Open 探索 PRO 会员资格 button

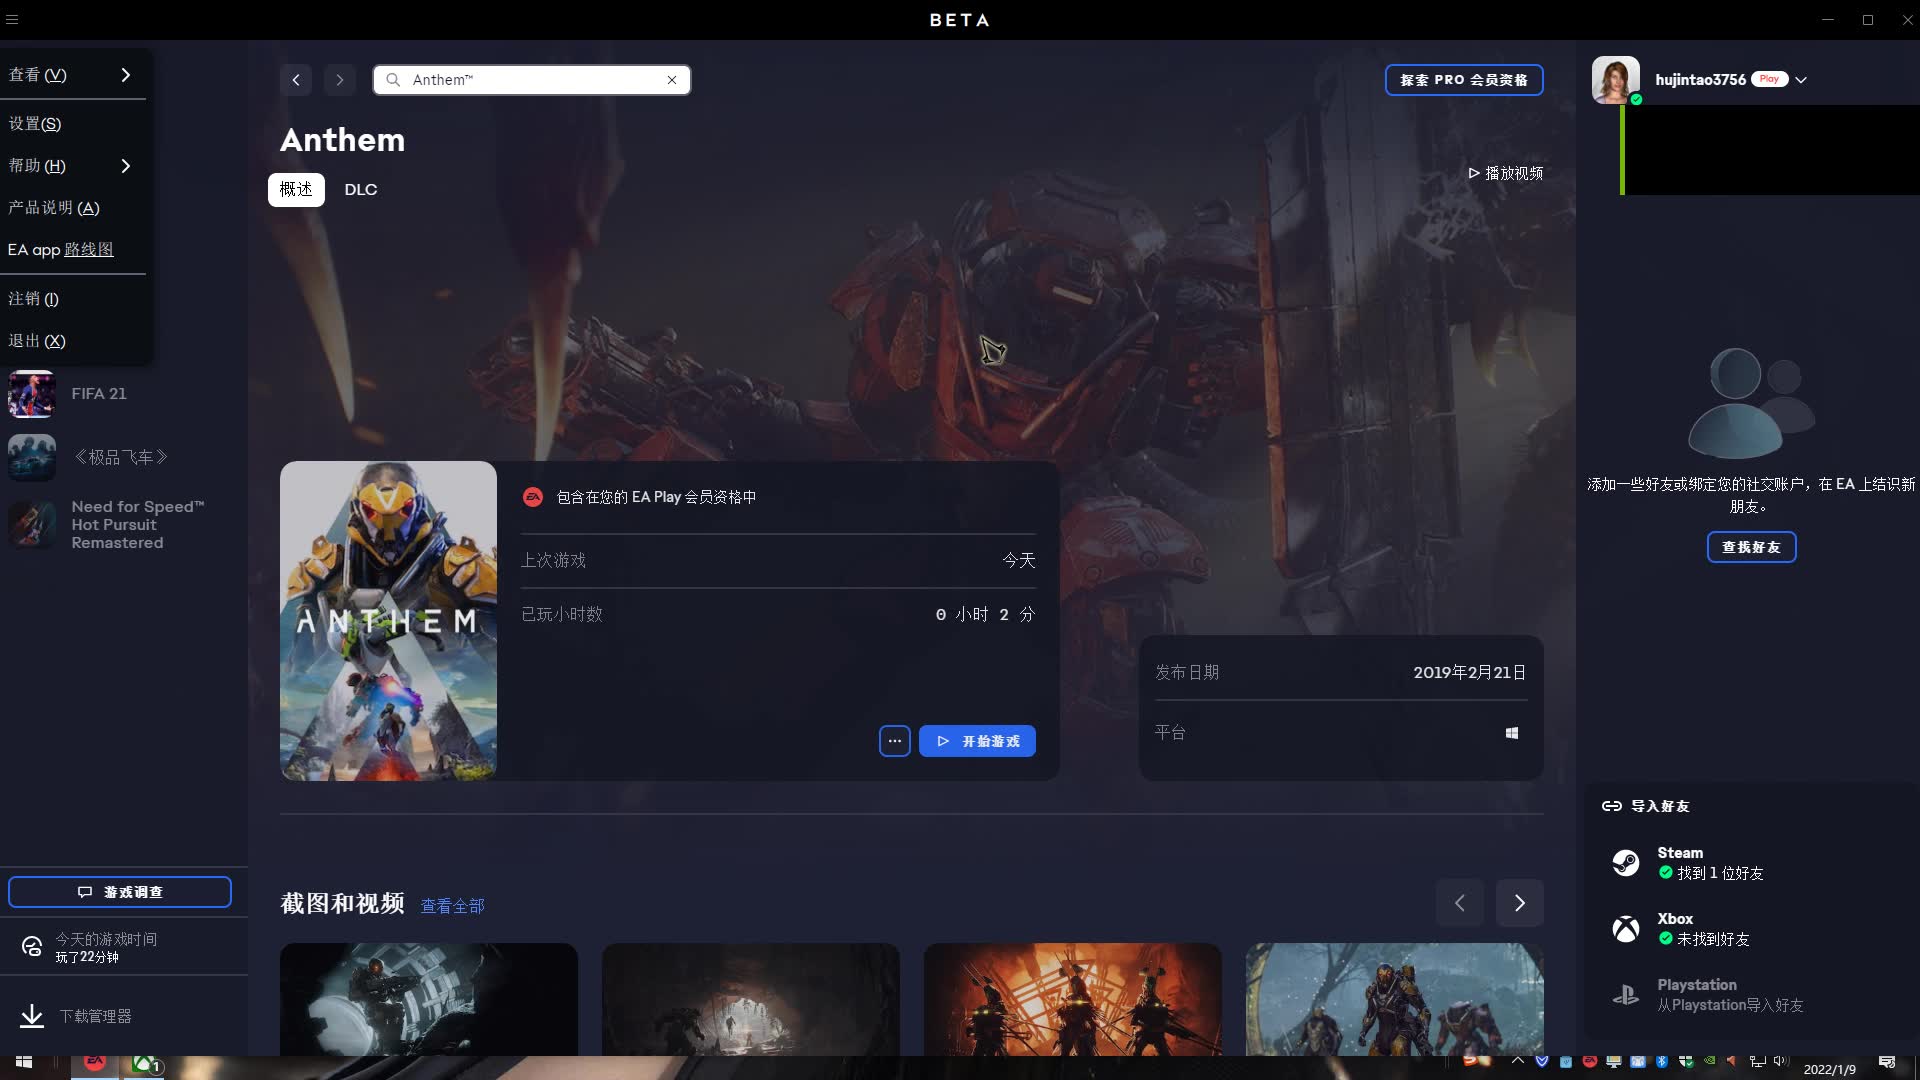(1464, 80)
